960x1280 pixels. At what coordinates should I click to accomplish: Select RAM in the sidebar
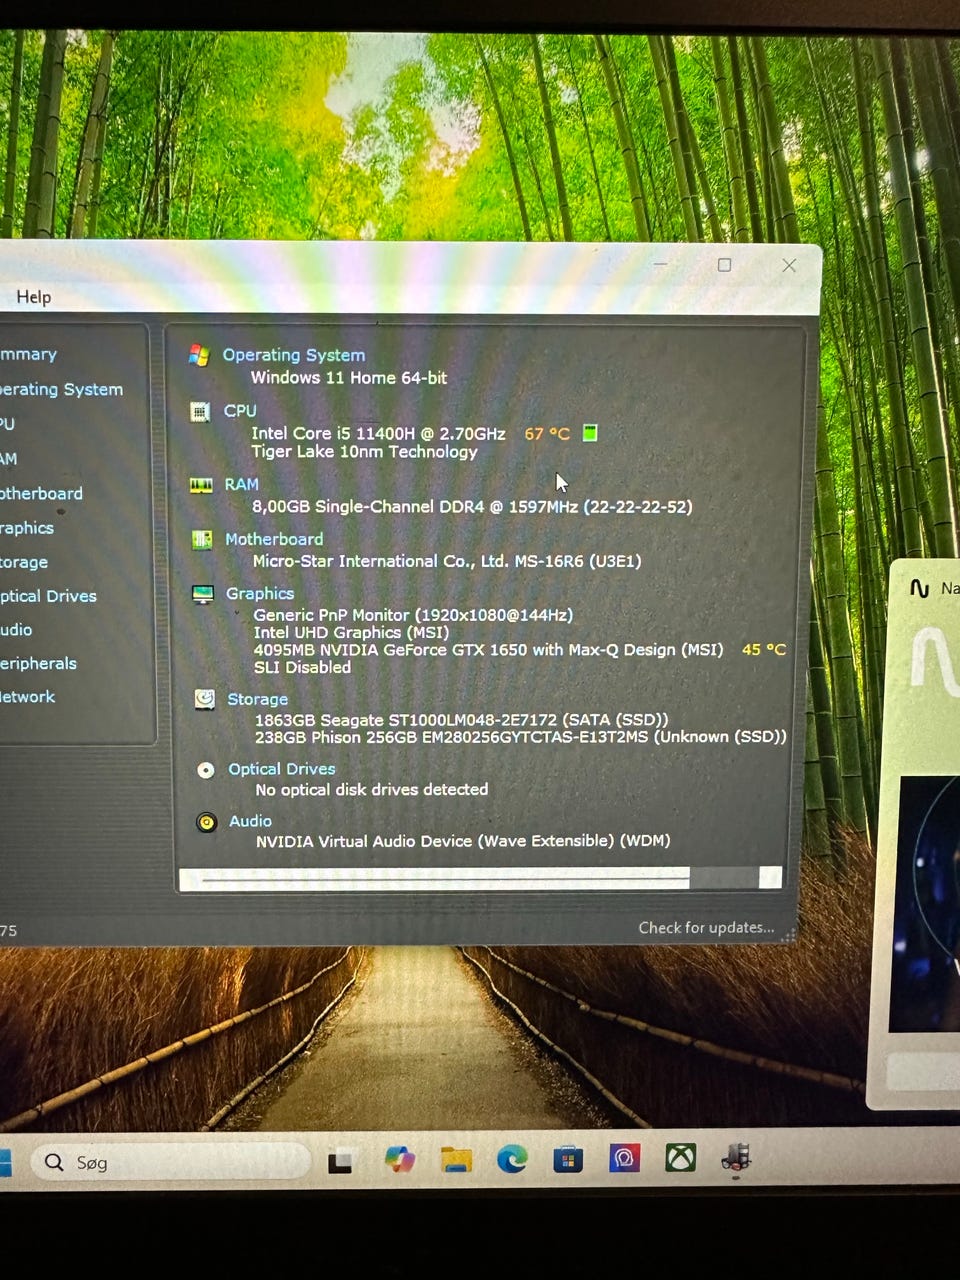pyautogui.click(x=8, y=459)
